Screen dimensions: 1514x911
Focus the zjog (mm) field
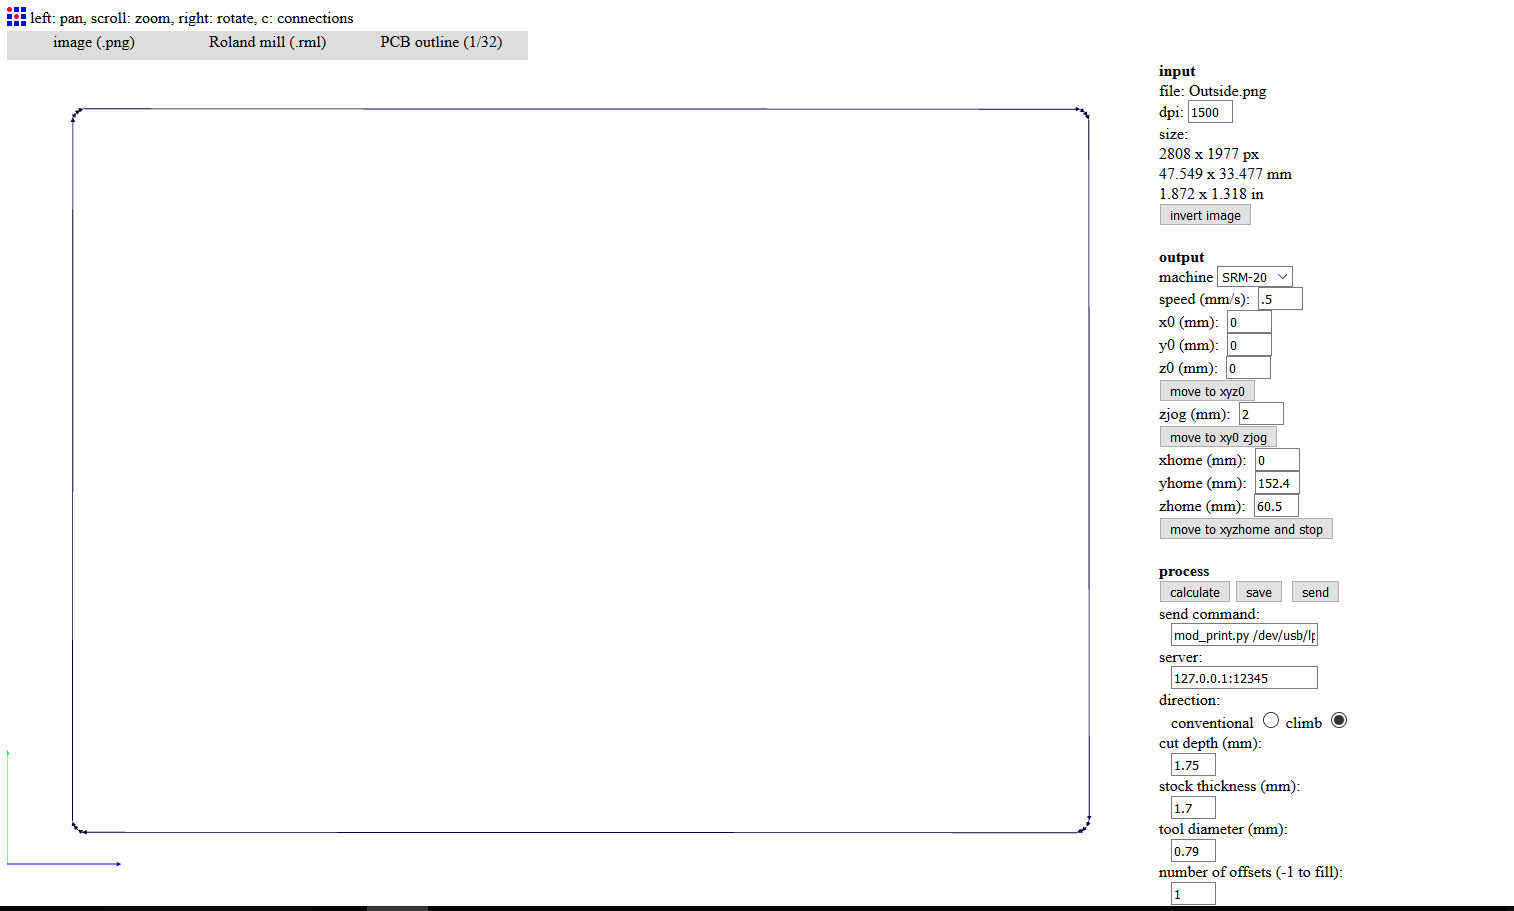coord(1261,414)
